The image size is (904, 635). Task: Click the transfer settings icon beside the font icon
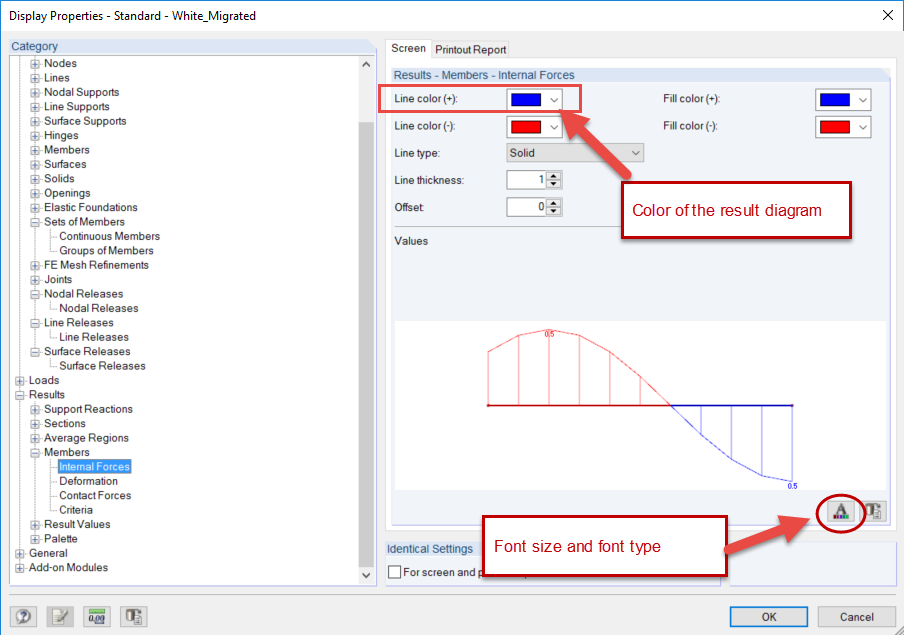(x=872, y=511)
